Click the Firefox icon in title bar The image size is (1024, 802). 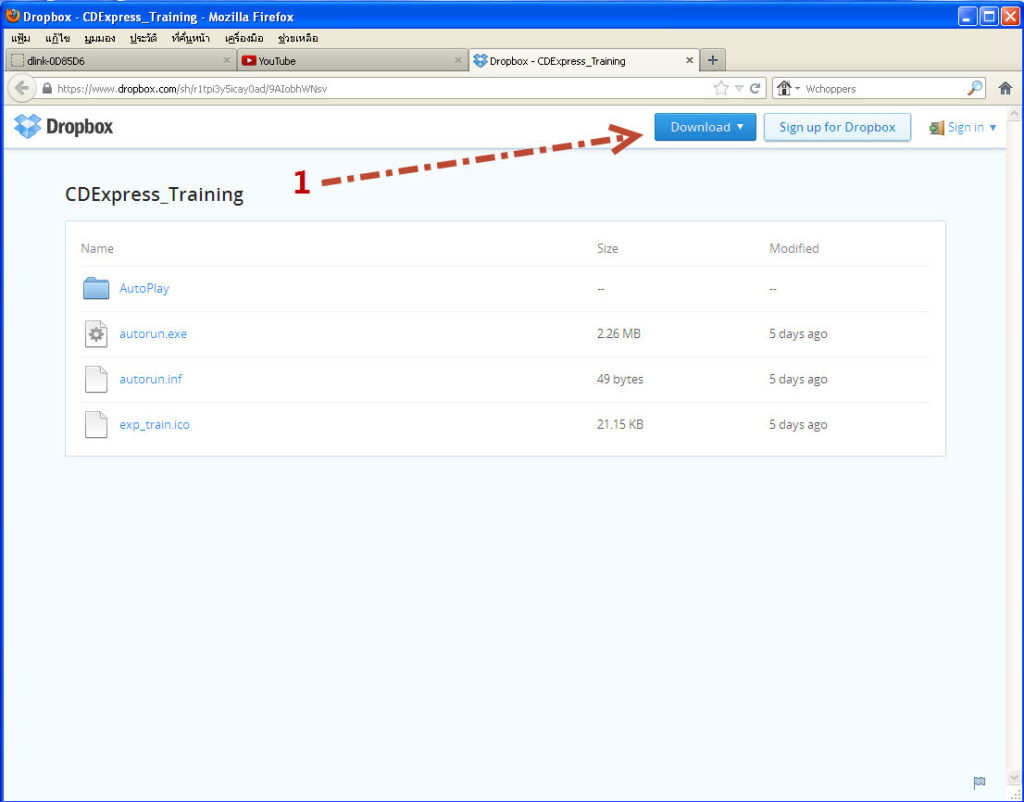click(x=12, y=16)
